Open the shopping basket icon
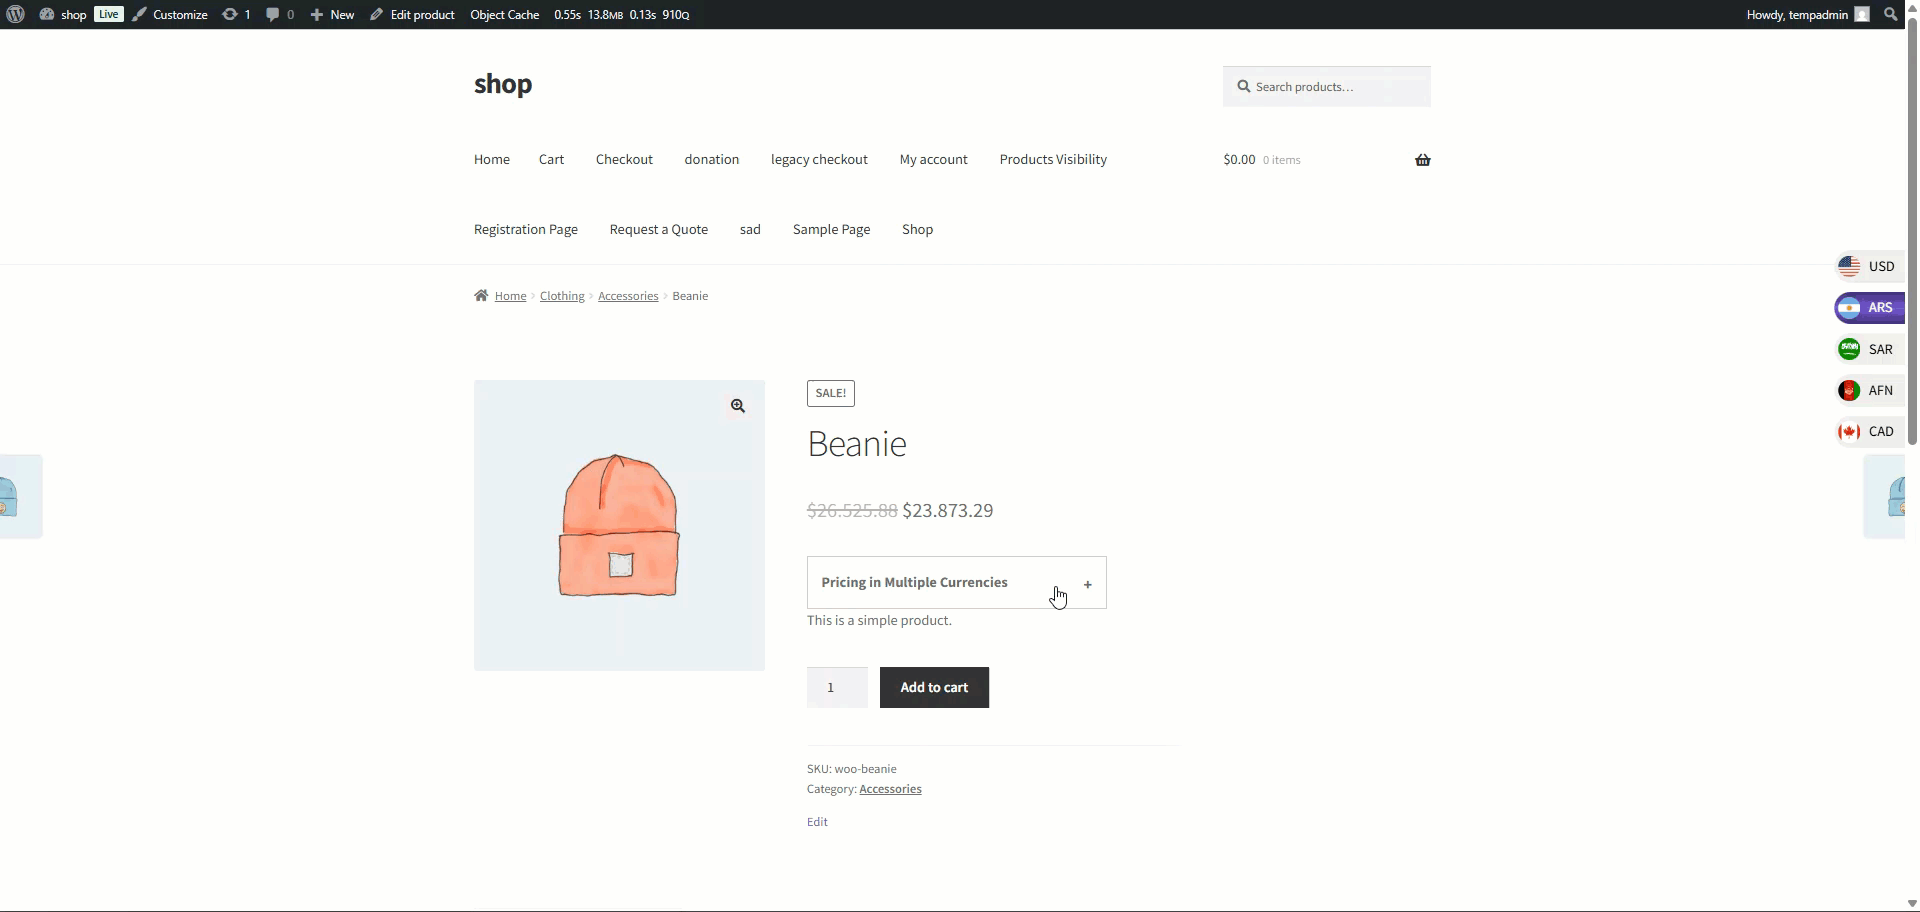 pos(1422,160)
